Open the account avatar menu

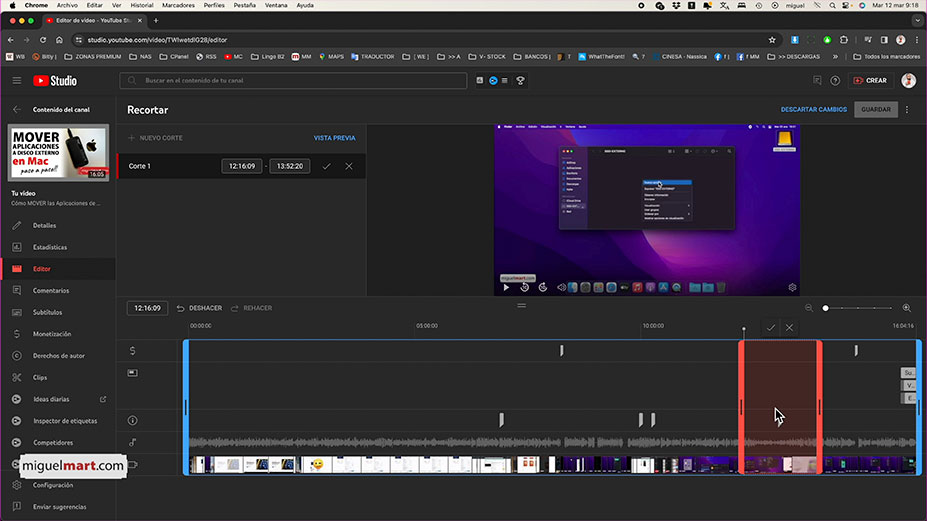tap(909, 80)
